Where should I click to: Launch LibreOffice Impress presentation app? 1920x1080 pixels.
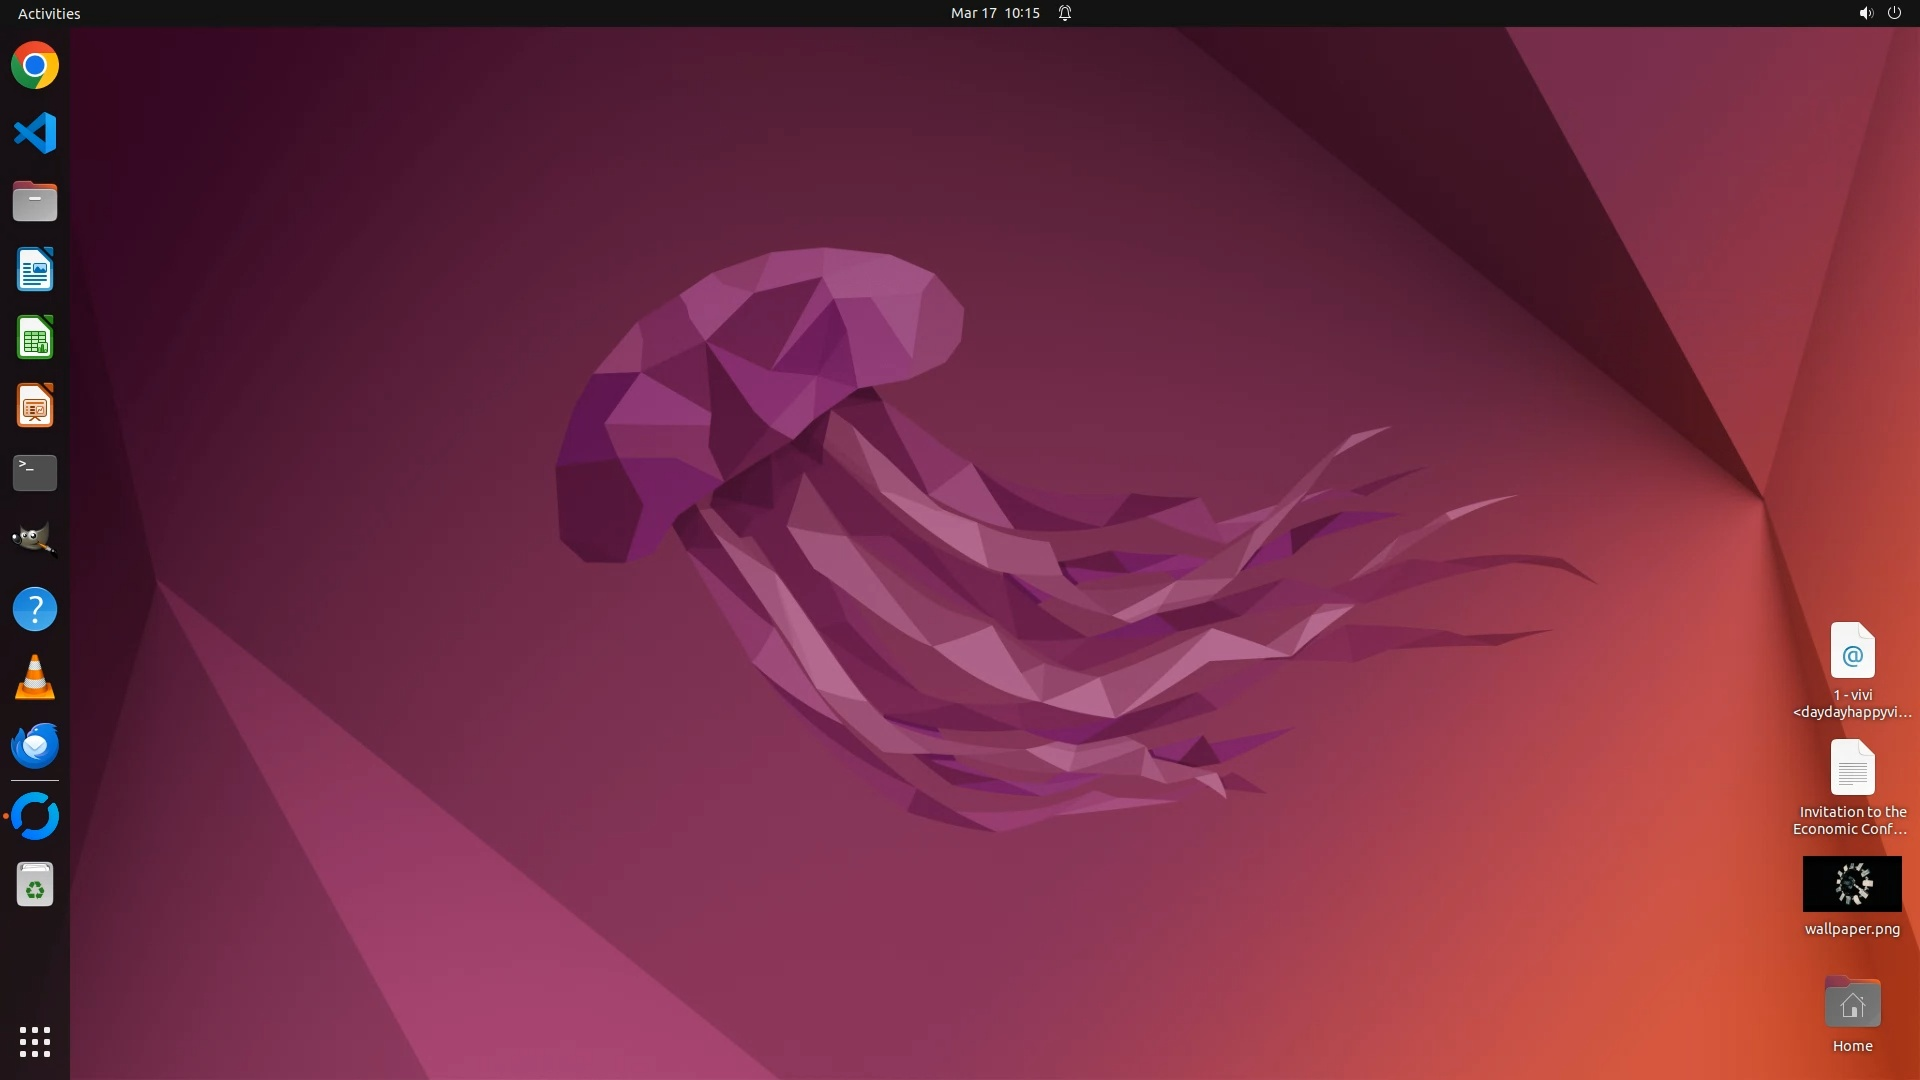tap(35, 406)
